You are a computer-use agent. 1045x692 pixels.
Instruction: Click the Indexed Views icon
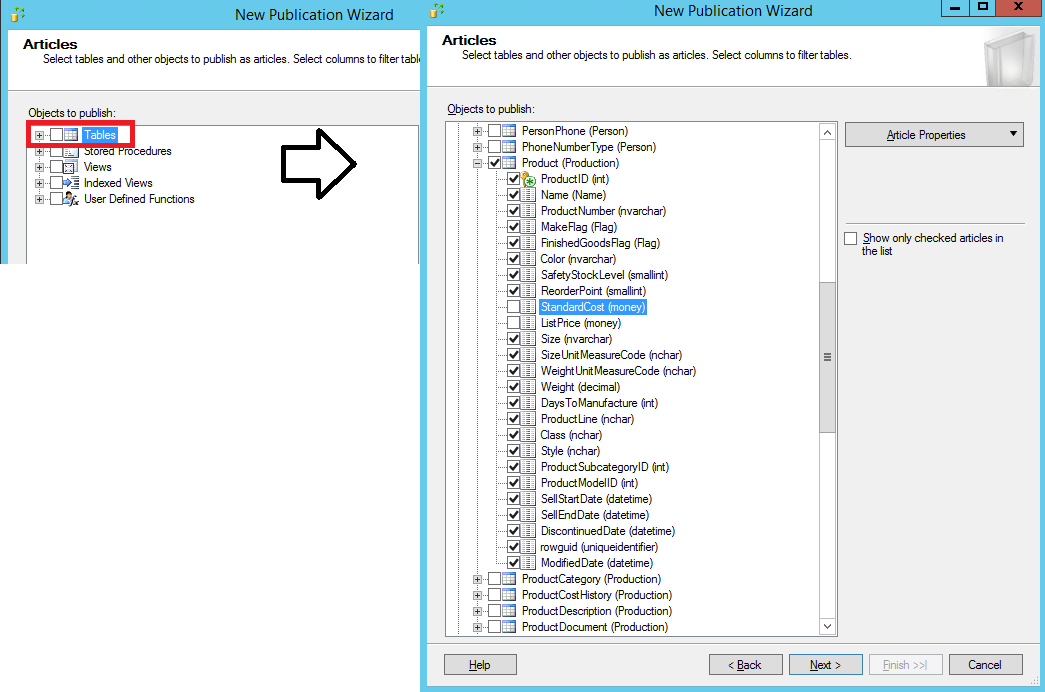[71, 183]
